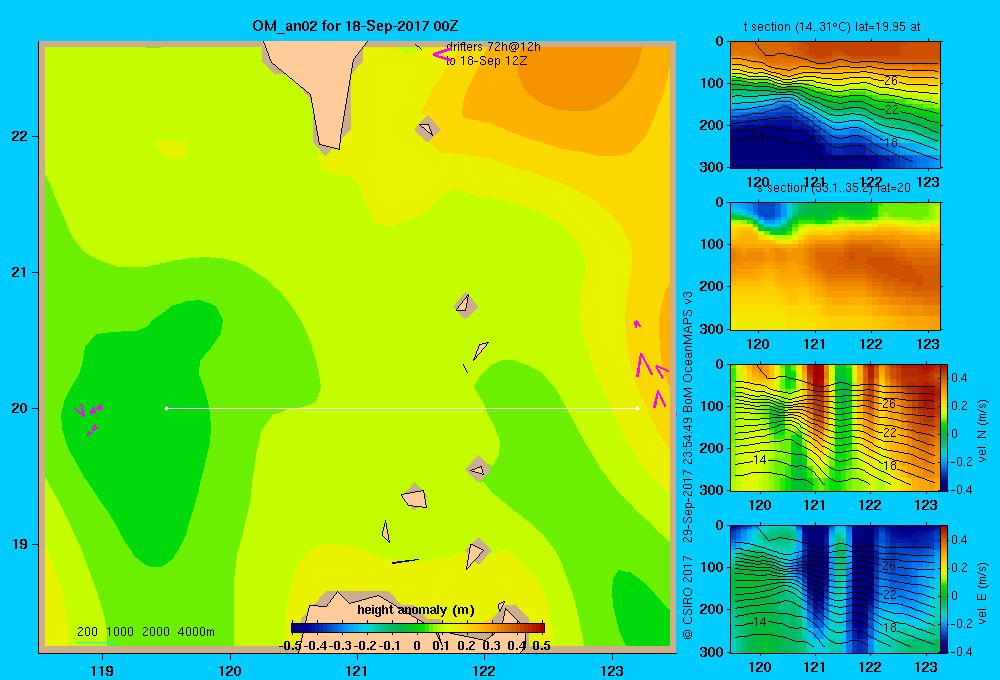Click the '200 1000 2000 4000m' depth legend
The image size is (1000, 680).
(x=145, y=632)
